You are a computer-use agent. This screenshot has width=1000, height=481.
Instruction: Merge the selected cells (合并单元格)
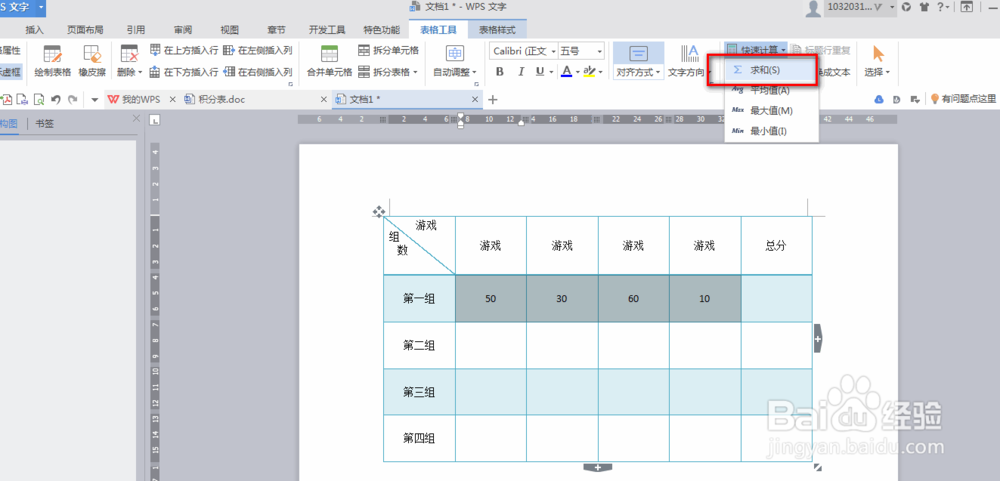329,61
